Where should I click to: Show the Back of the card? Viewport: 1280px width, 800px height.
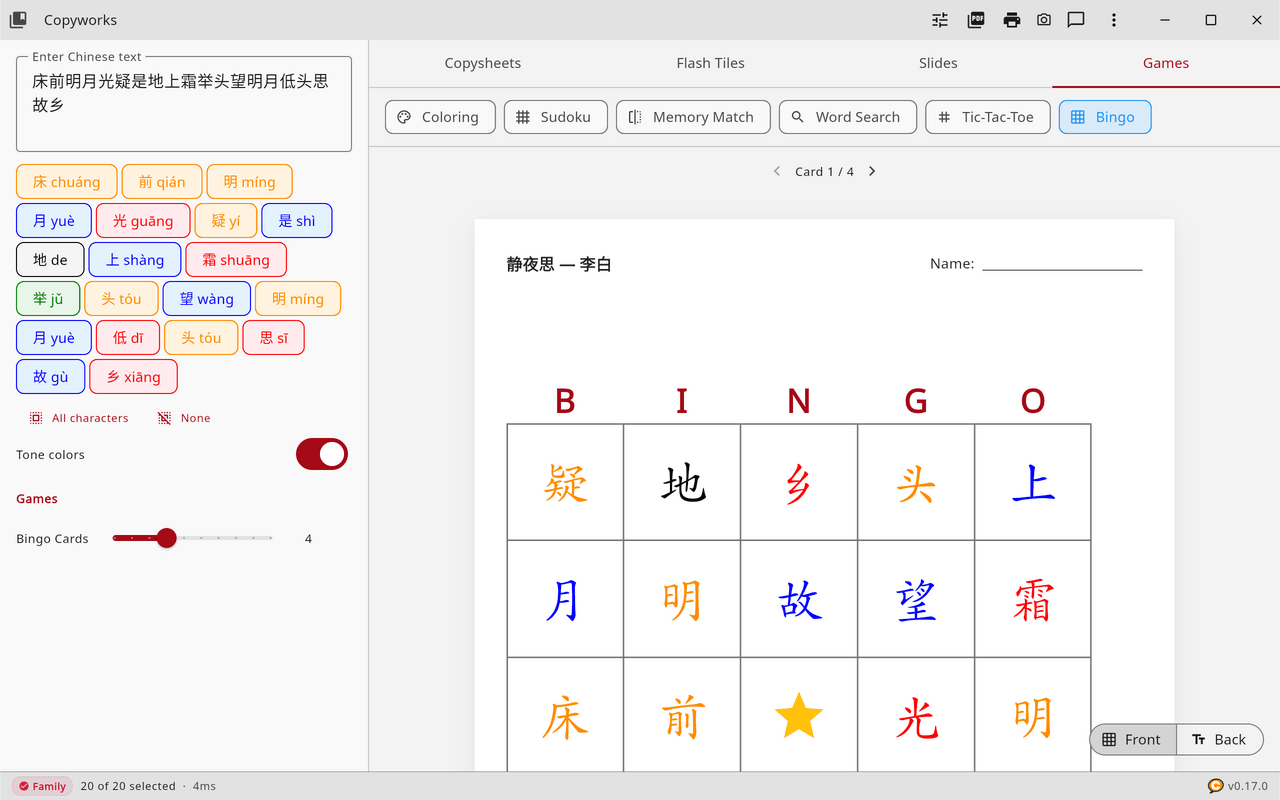pos(1220,740)
